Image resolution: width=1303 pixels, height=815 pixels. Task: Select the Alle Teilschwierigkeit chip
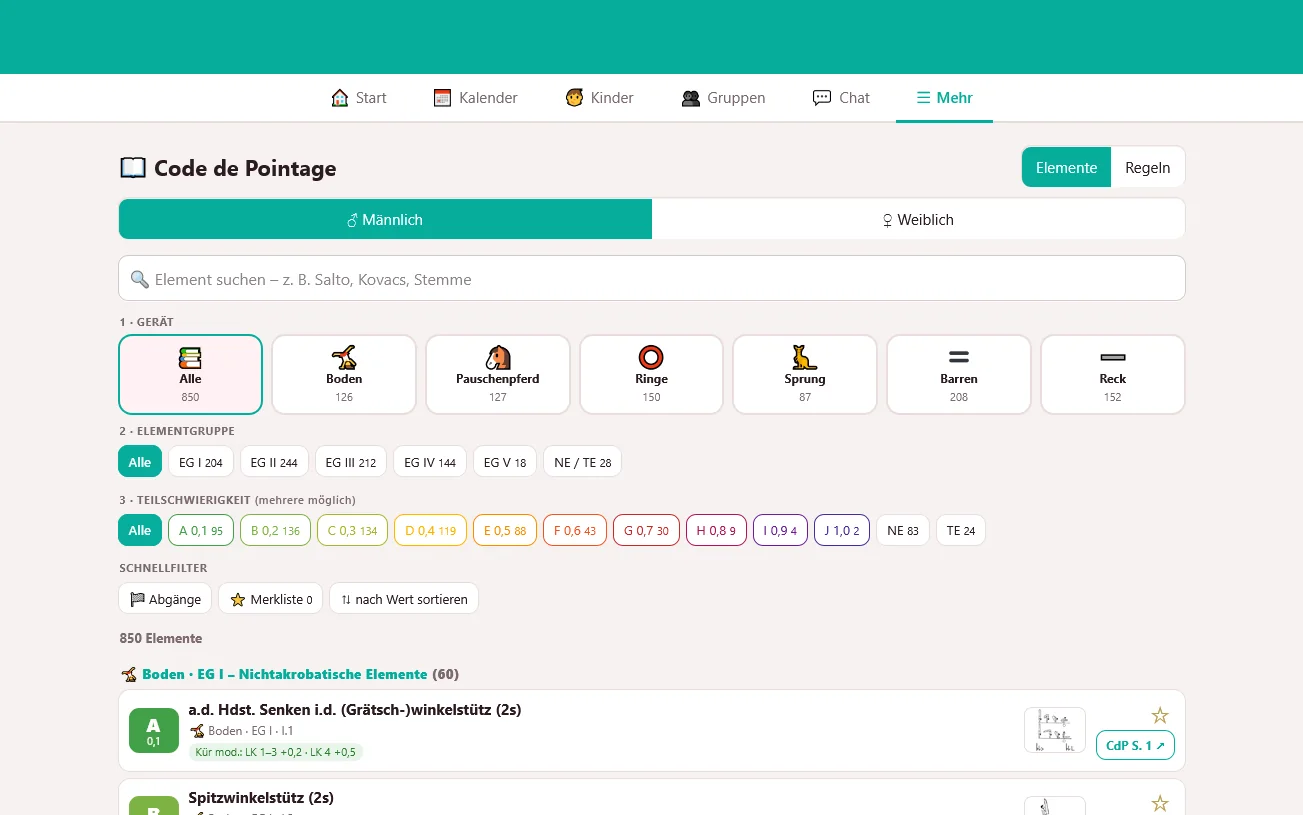[x=140, y=530]
